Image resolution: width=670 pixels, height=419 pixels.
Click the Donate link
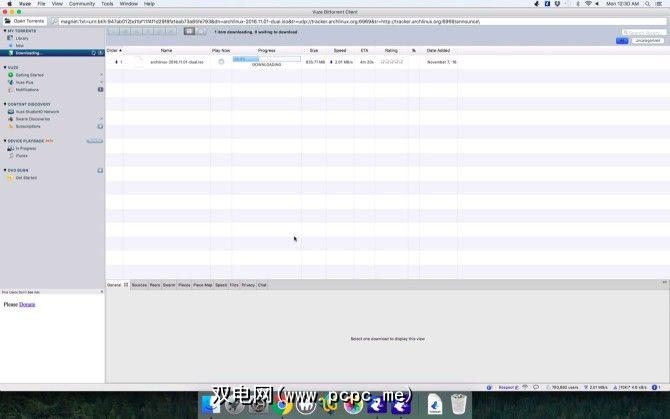point(27,305)
